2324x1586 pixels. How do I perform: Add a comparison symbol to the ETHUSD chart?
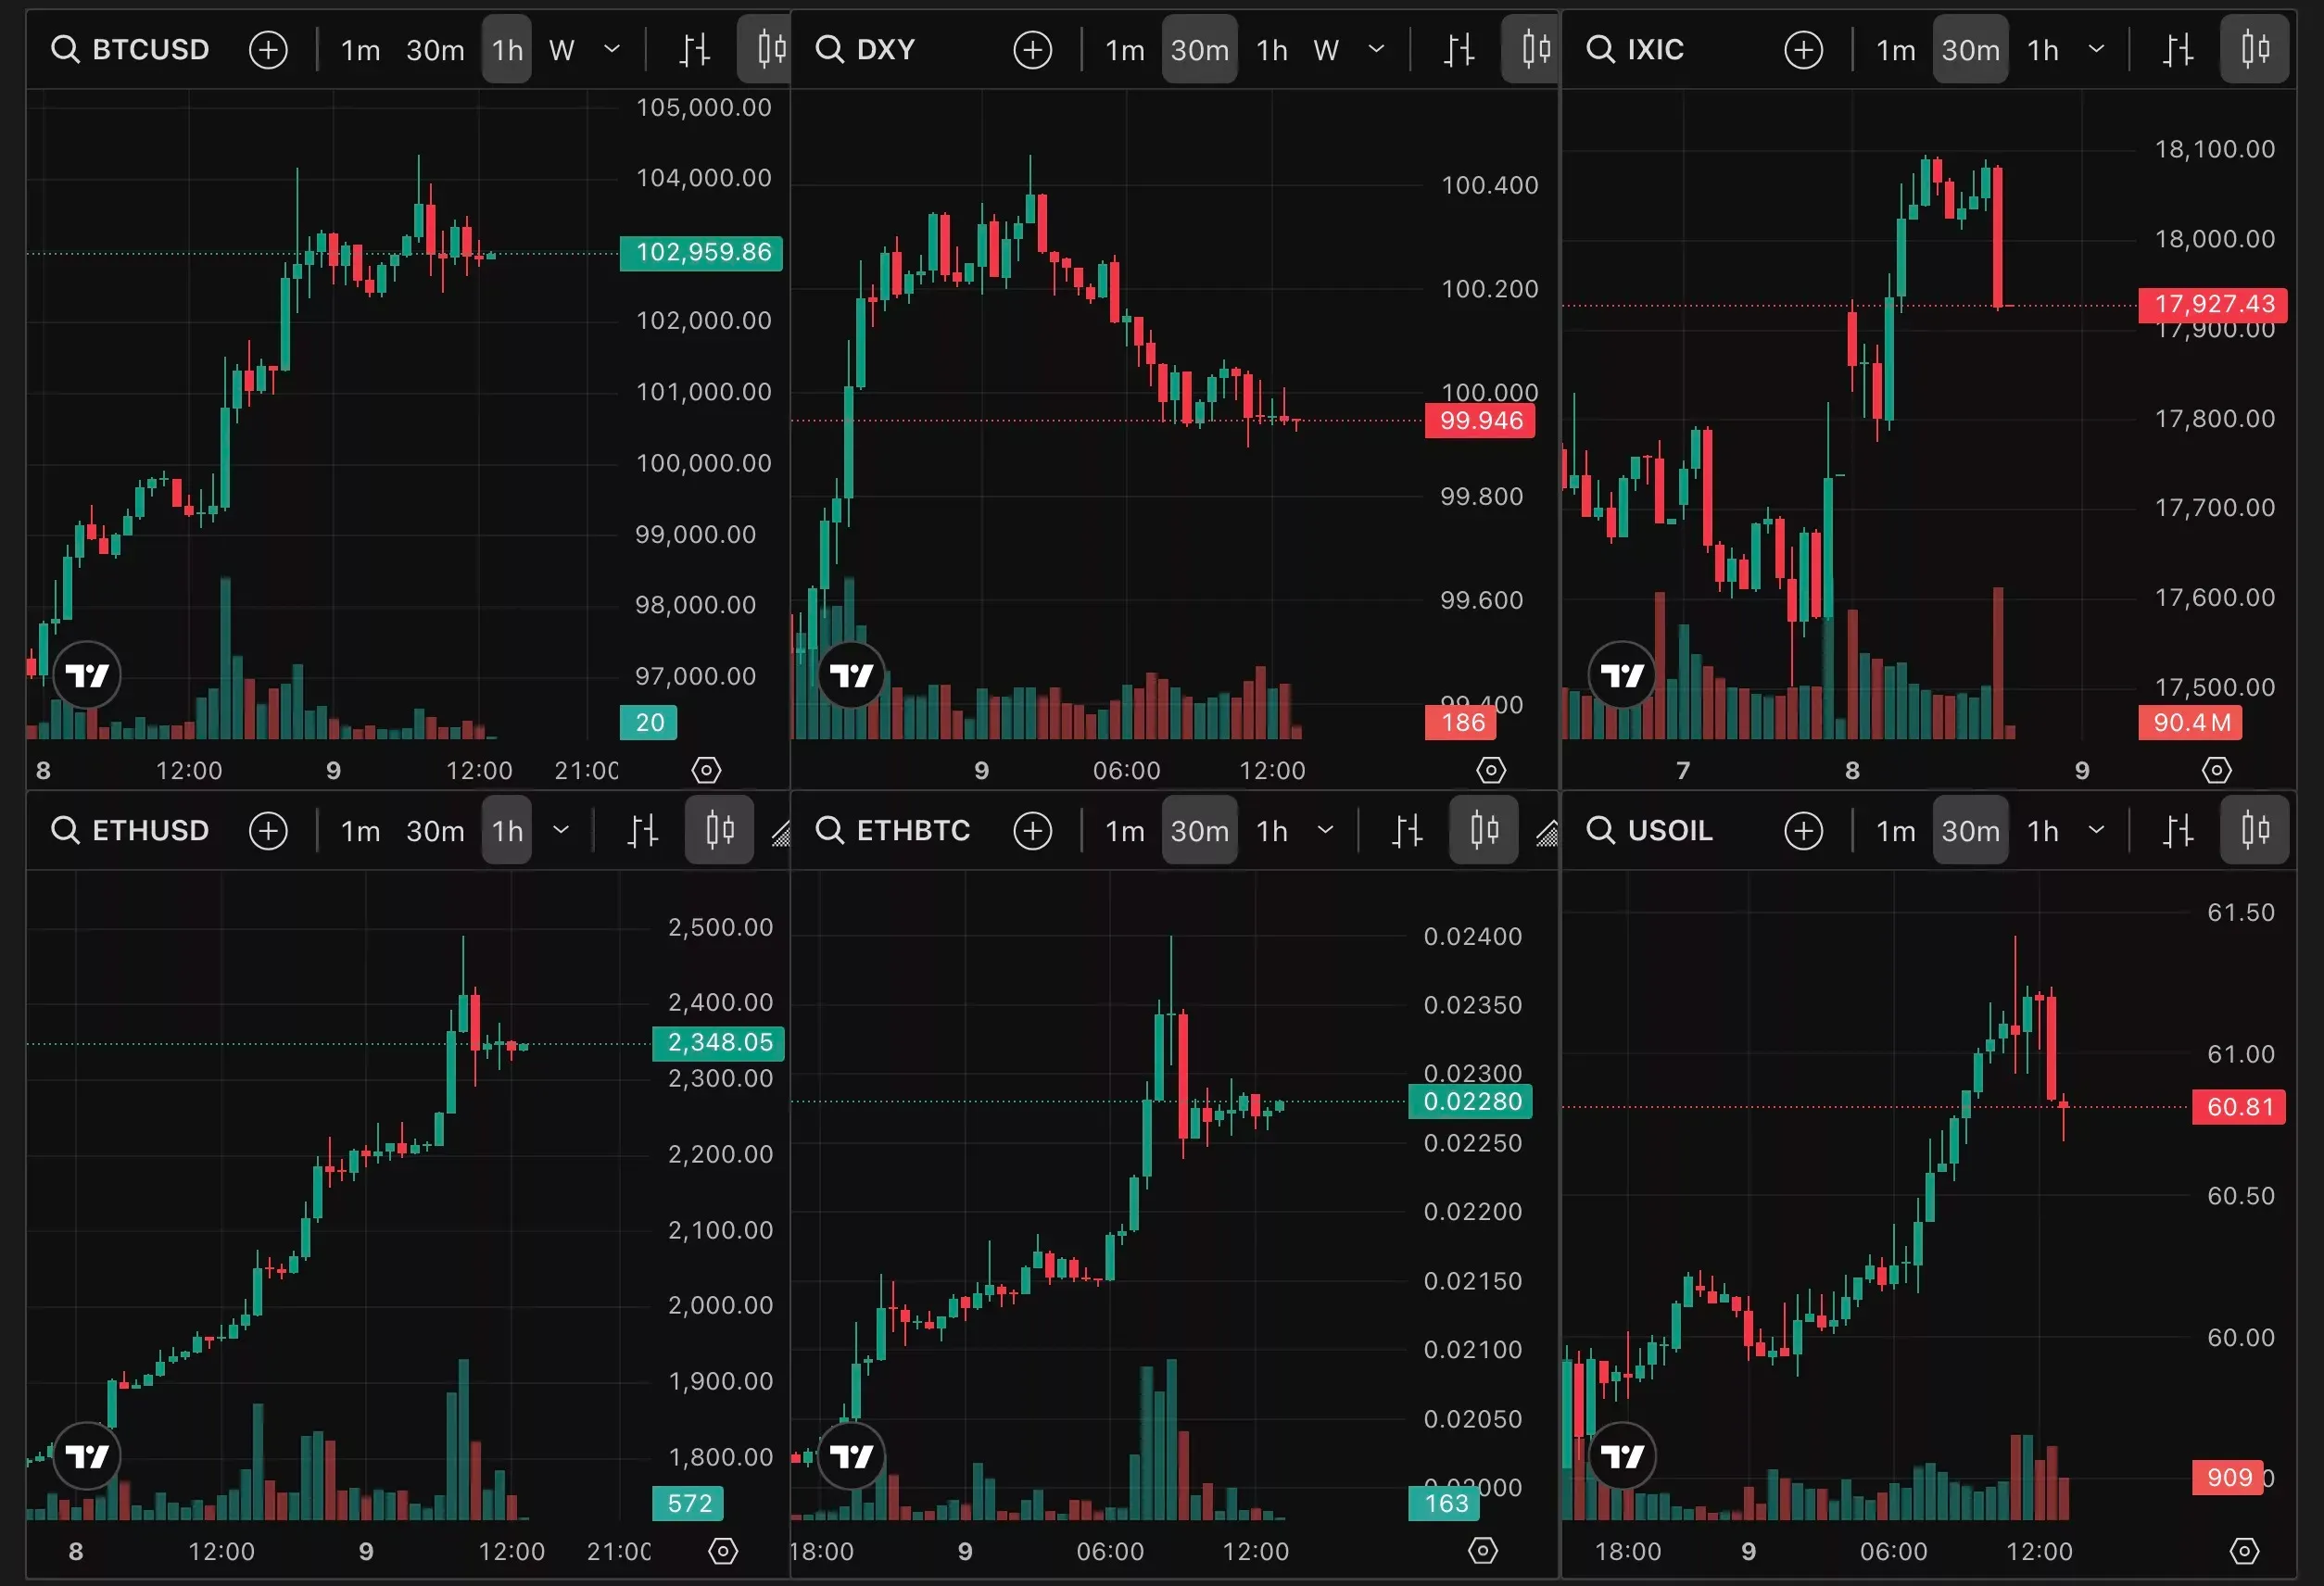[x=268, y=830]
